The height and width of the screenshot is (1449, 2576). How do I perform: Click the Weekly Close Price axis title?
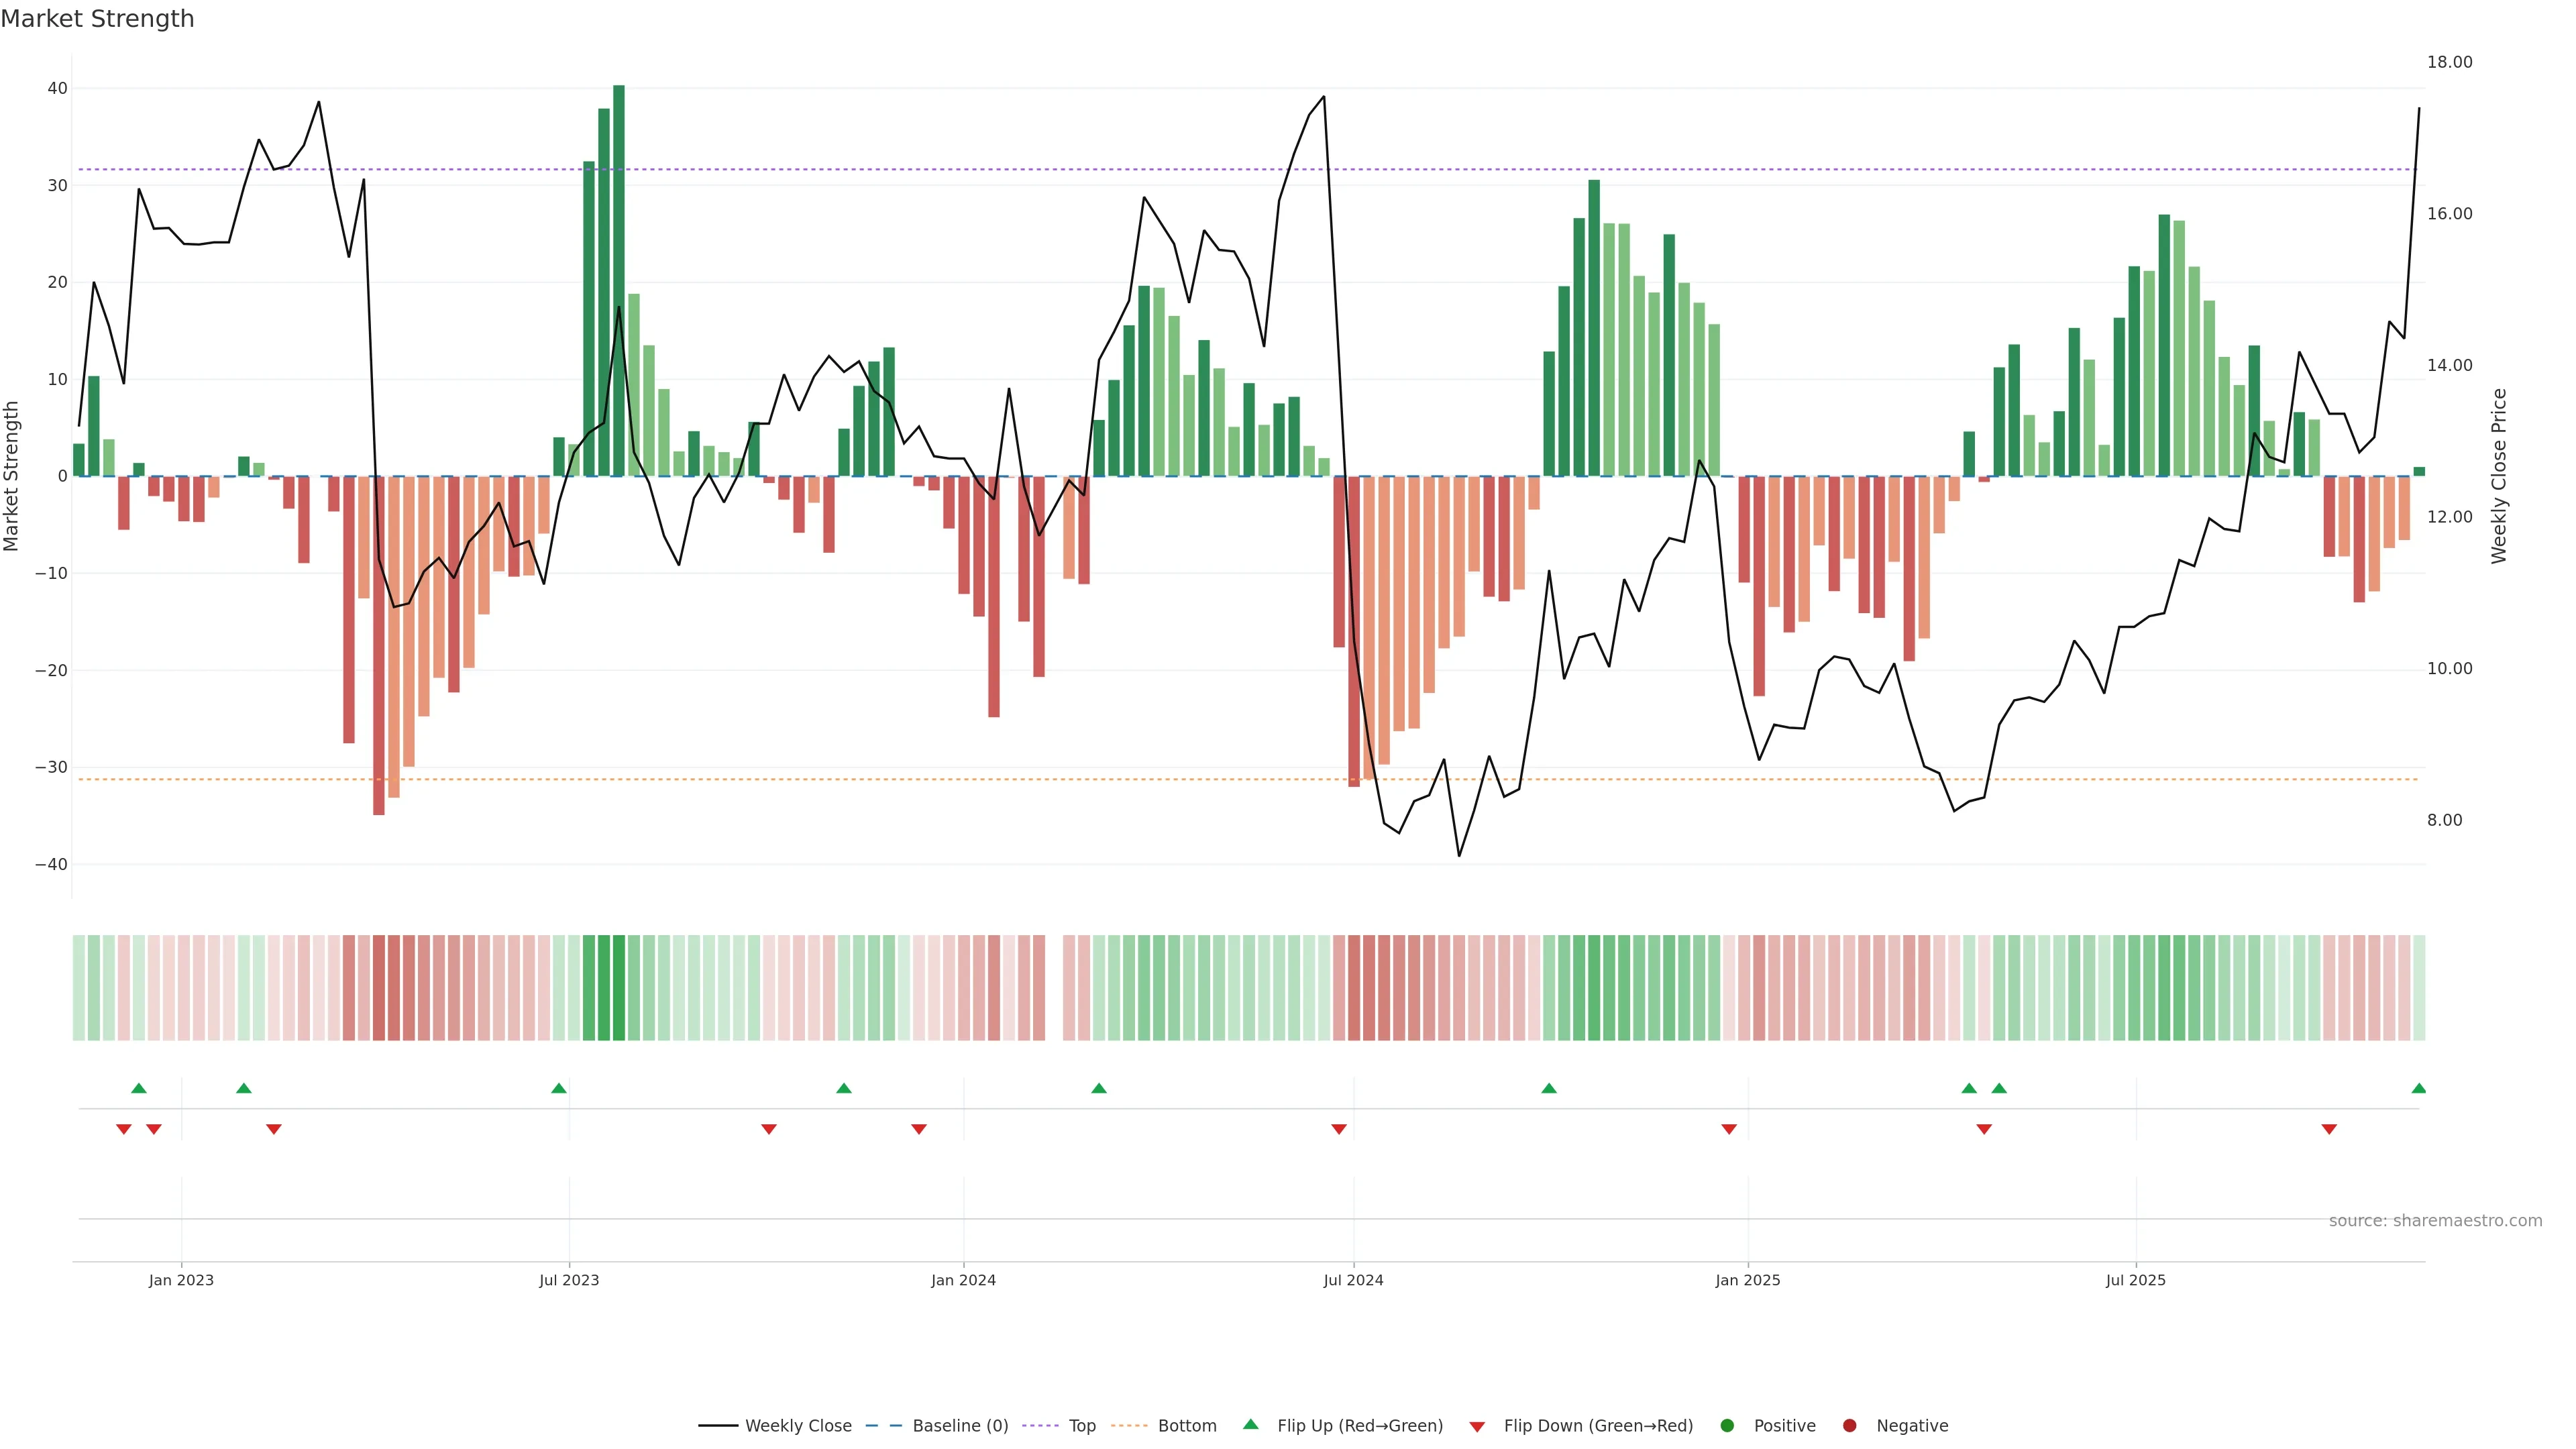tap(2499, 476)
